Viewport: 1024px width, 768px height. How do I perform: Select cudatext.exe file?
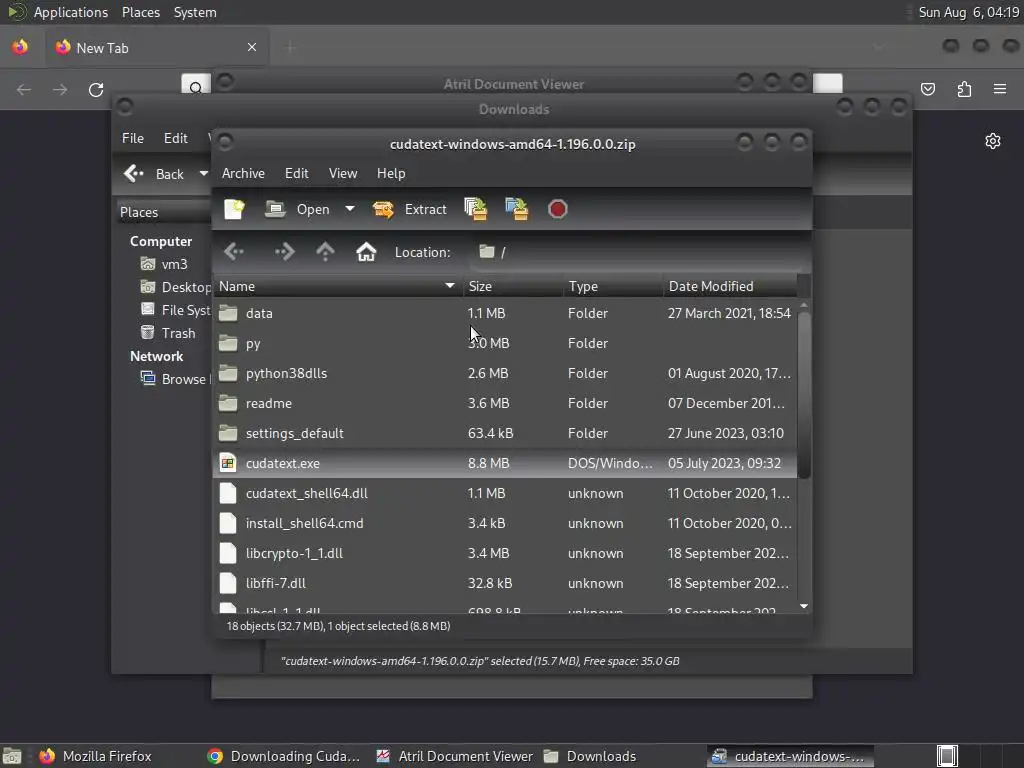505,463
